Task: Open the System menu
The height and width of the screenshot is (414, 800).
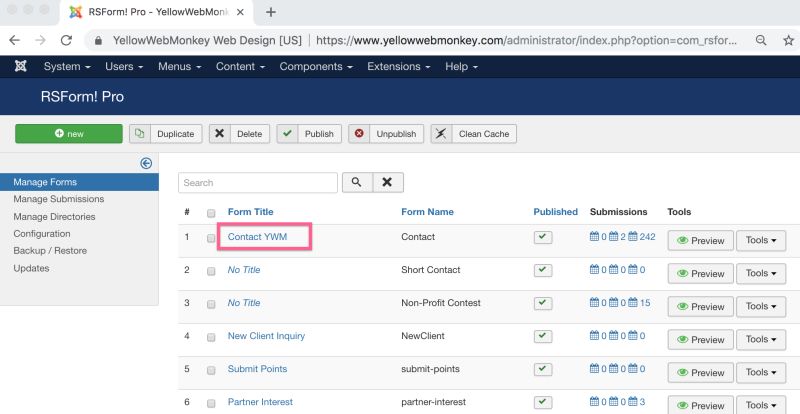Action: point(67,66)
